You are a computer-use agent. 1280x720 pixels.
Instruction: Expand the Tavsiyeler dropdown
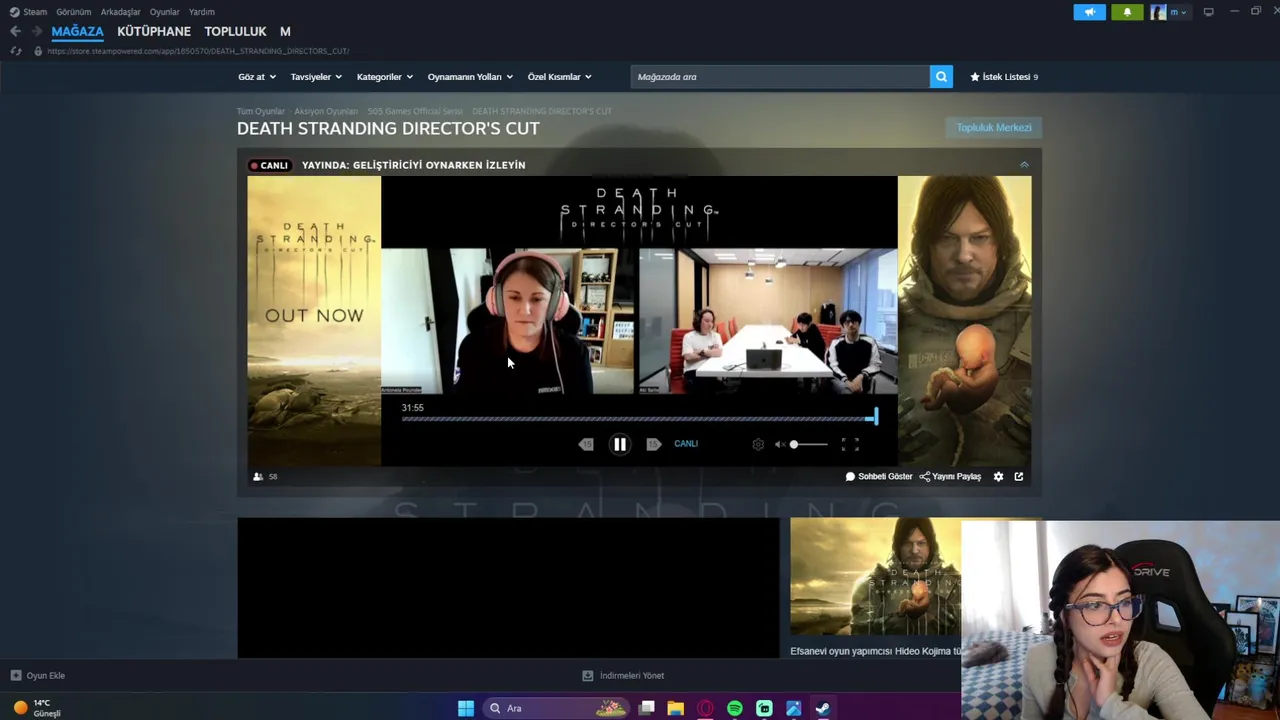(316, 77)
